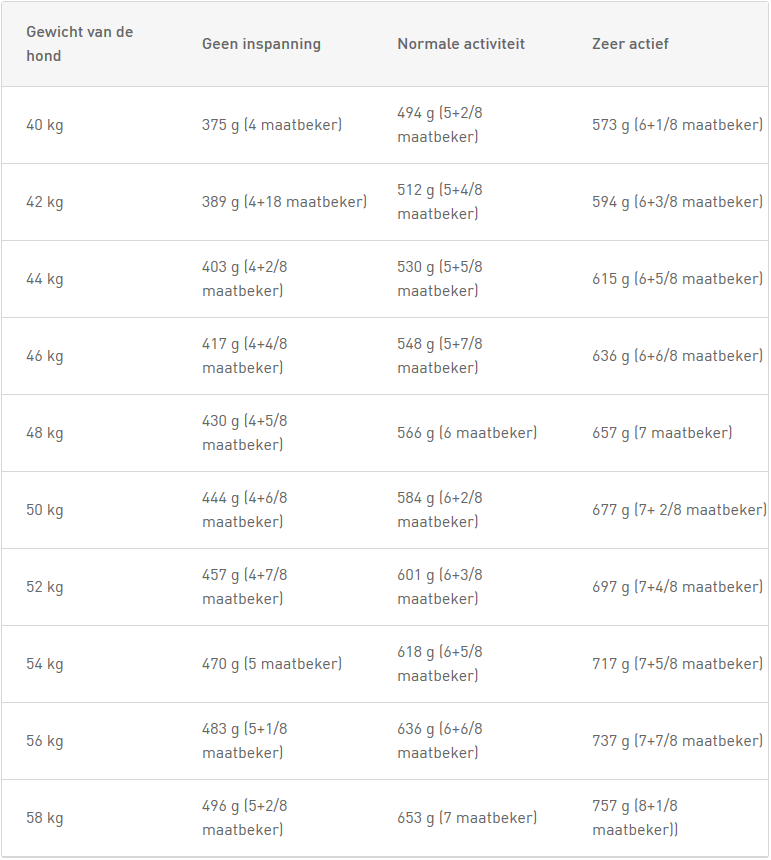771x860 pixels.
Task: Select the 'Normale activiteit' column header
Action: coord(461,44)
